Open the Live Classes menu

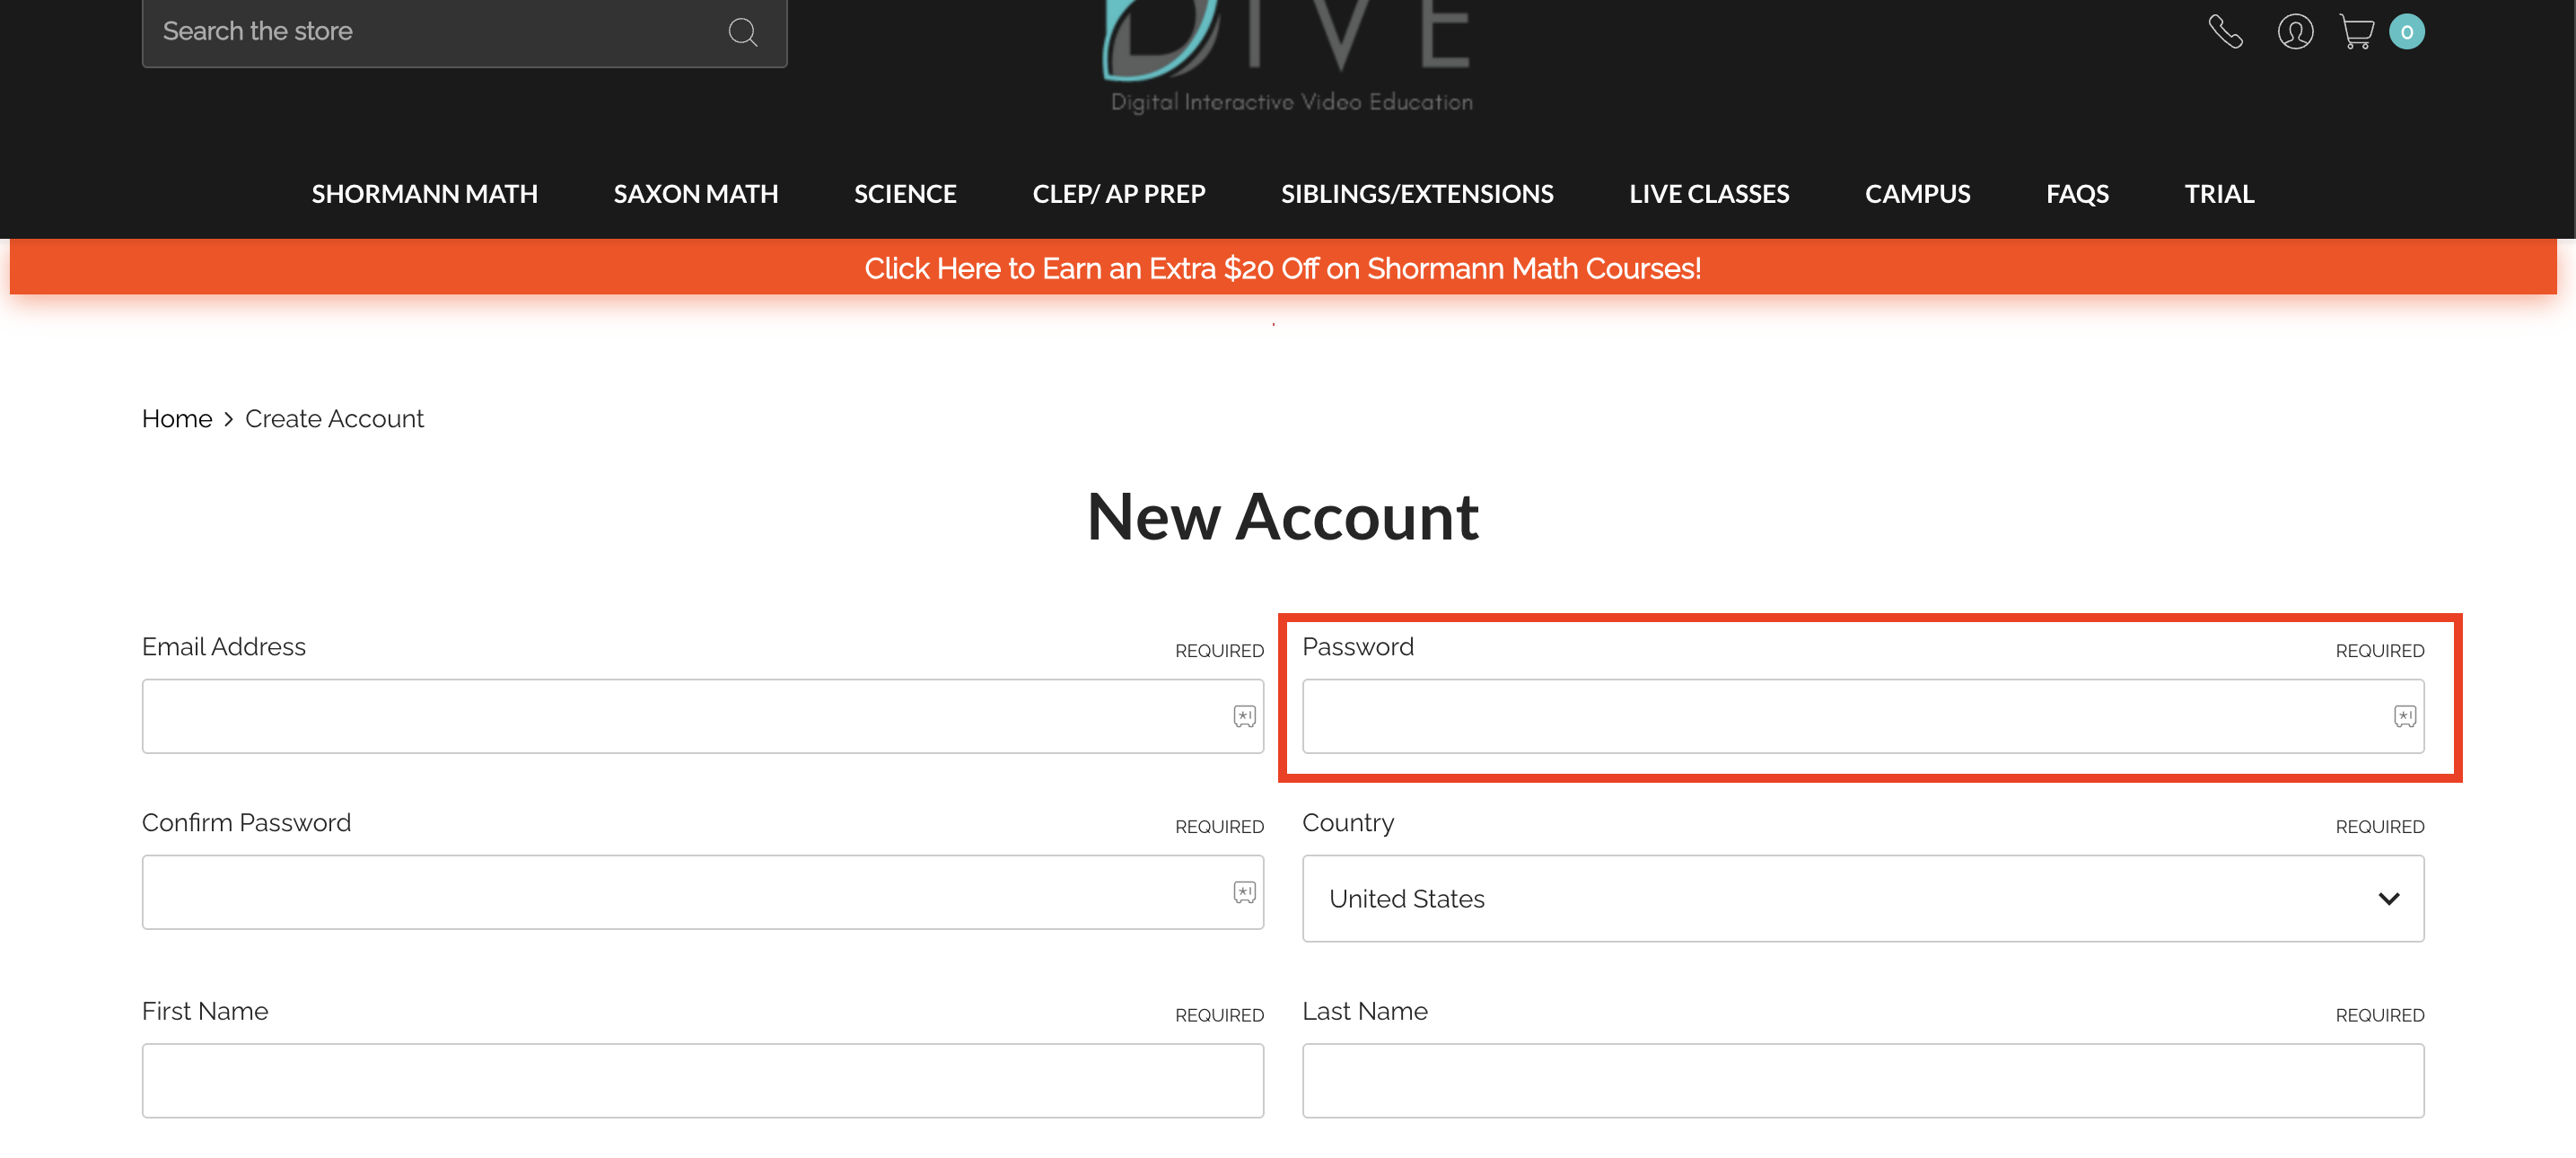click(x=1709, y=194)
